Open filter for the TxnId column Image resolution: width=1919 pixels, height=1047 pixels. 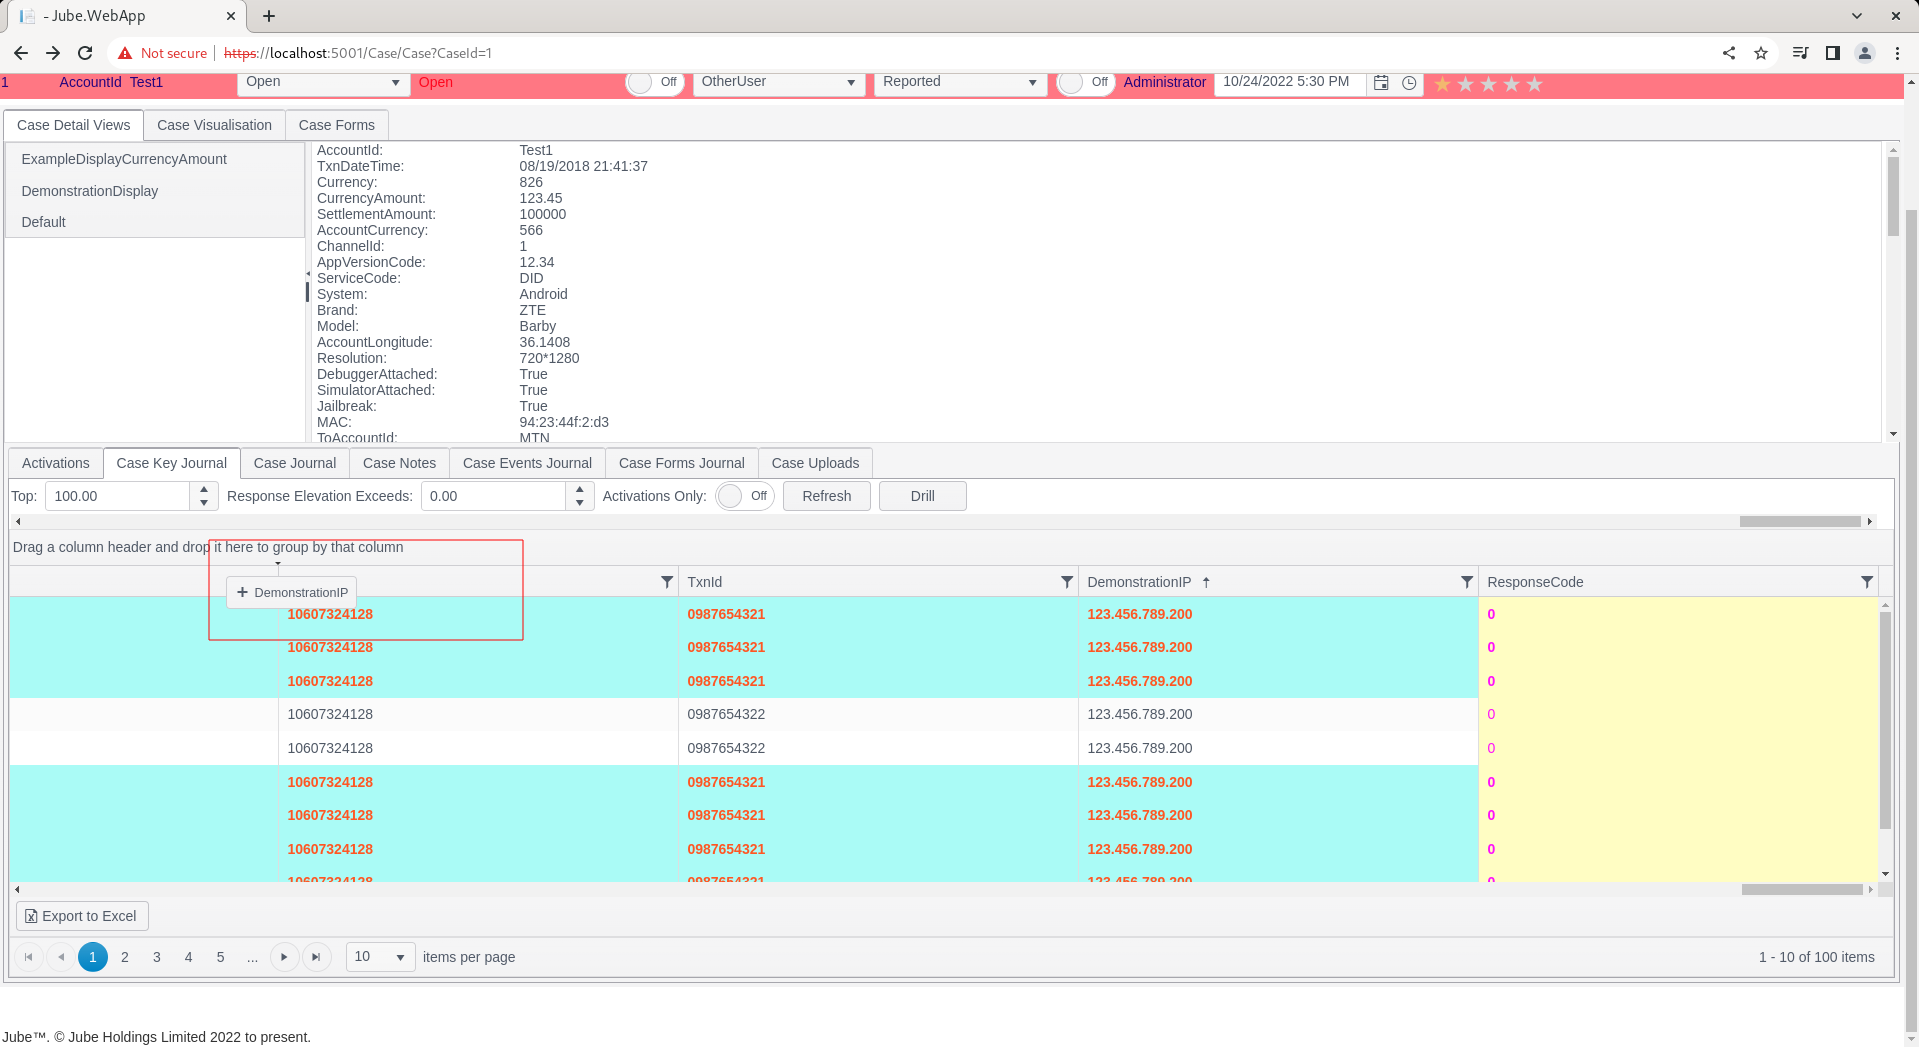tap(1067, 582)
